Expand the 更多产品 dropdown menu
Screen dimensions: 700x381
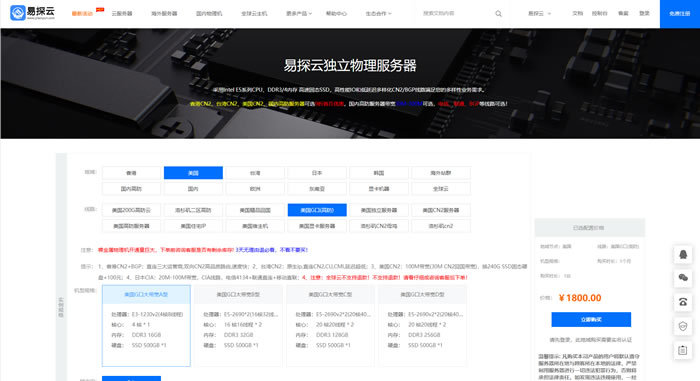pos(299,14)
